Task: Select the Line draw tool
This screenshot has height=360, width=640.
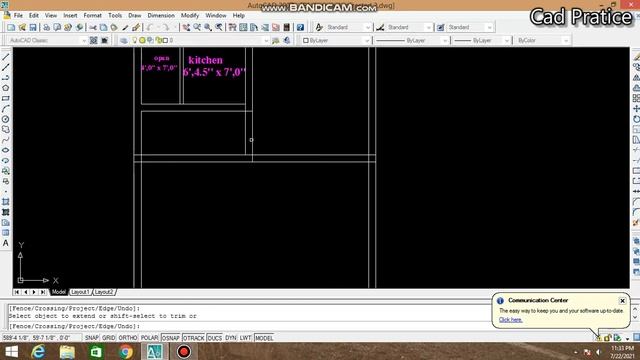Action: click(6, 57)
